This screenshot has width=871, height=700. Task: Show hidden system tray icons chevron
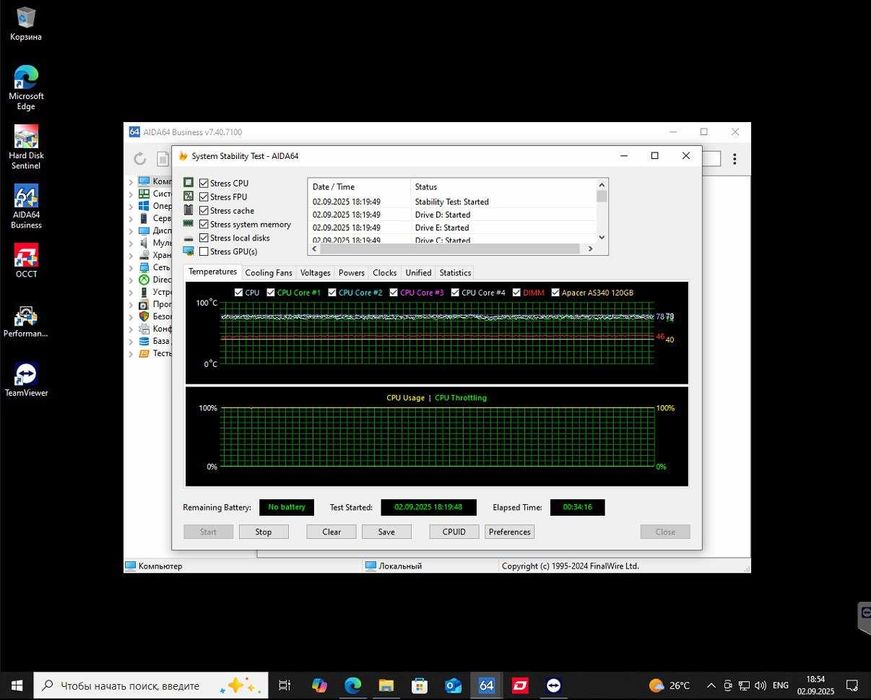[x=710, y=686]
